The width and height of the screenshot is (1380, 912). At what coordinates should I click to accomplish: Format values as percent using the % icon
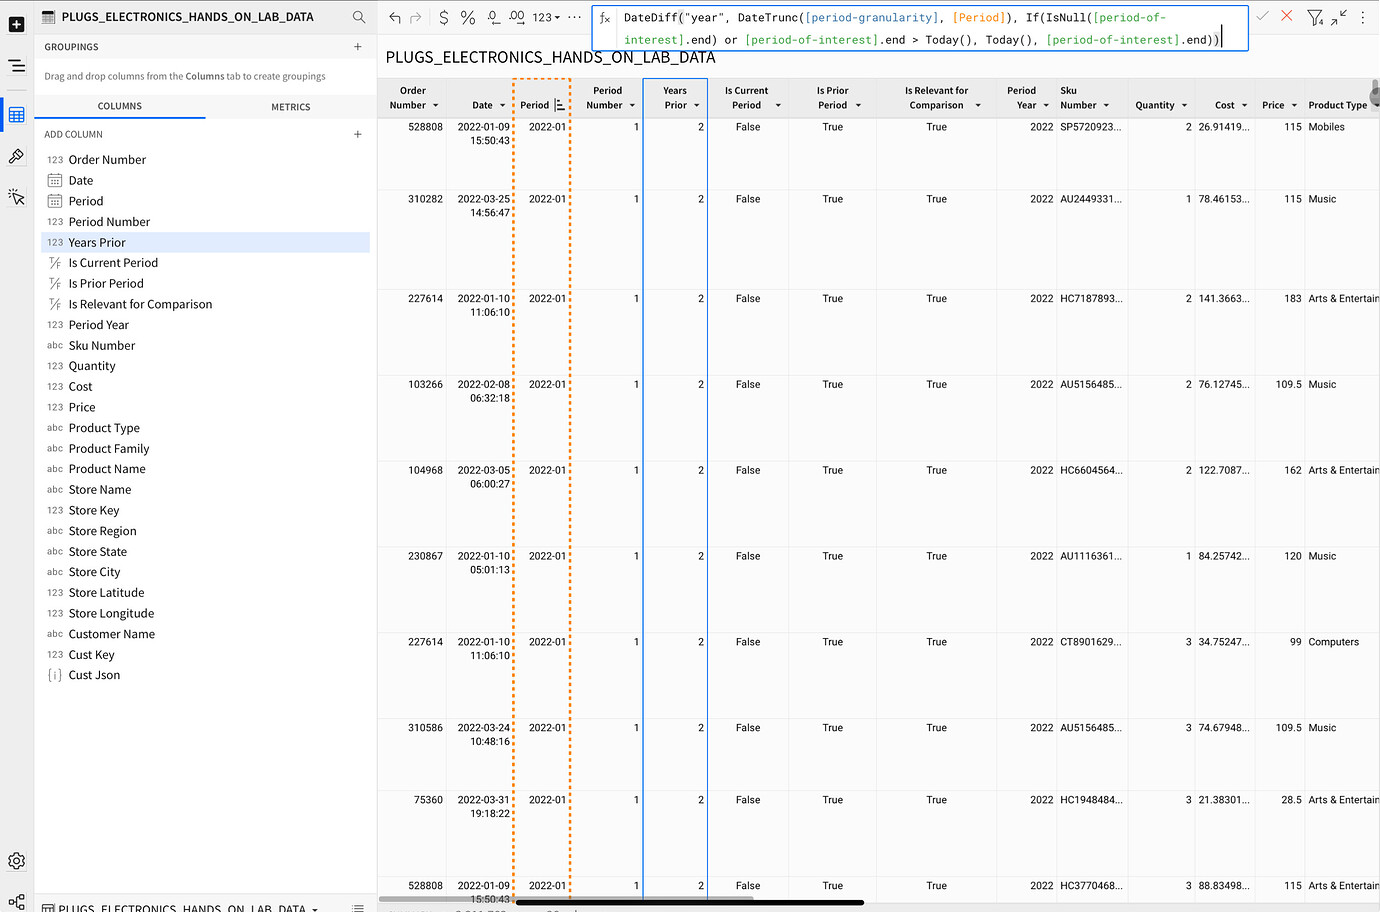click(x=467, y=16)
